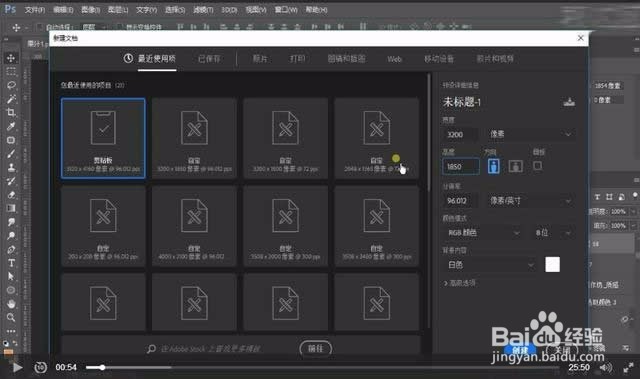Click the save document preset icon

569,102
